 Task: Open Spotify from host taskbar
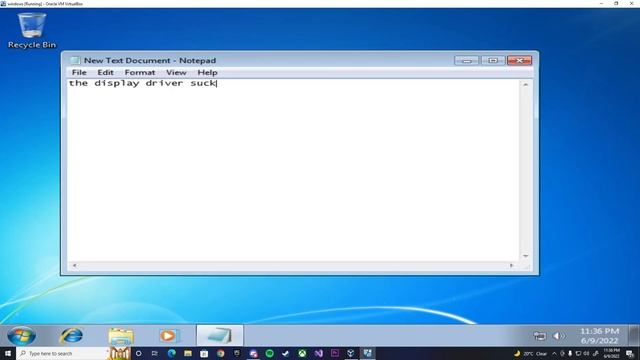[269, 353]
